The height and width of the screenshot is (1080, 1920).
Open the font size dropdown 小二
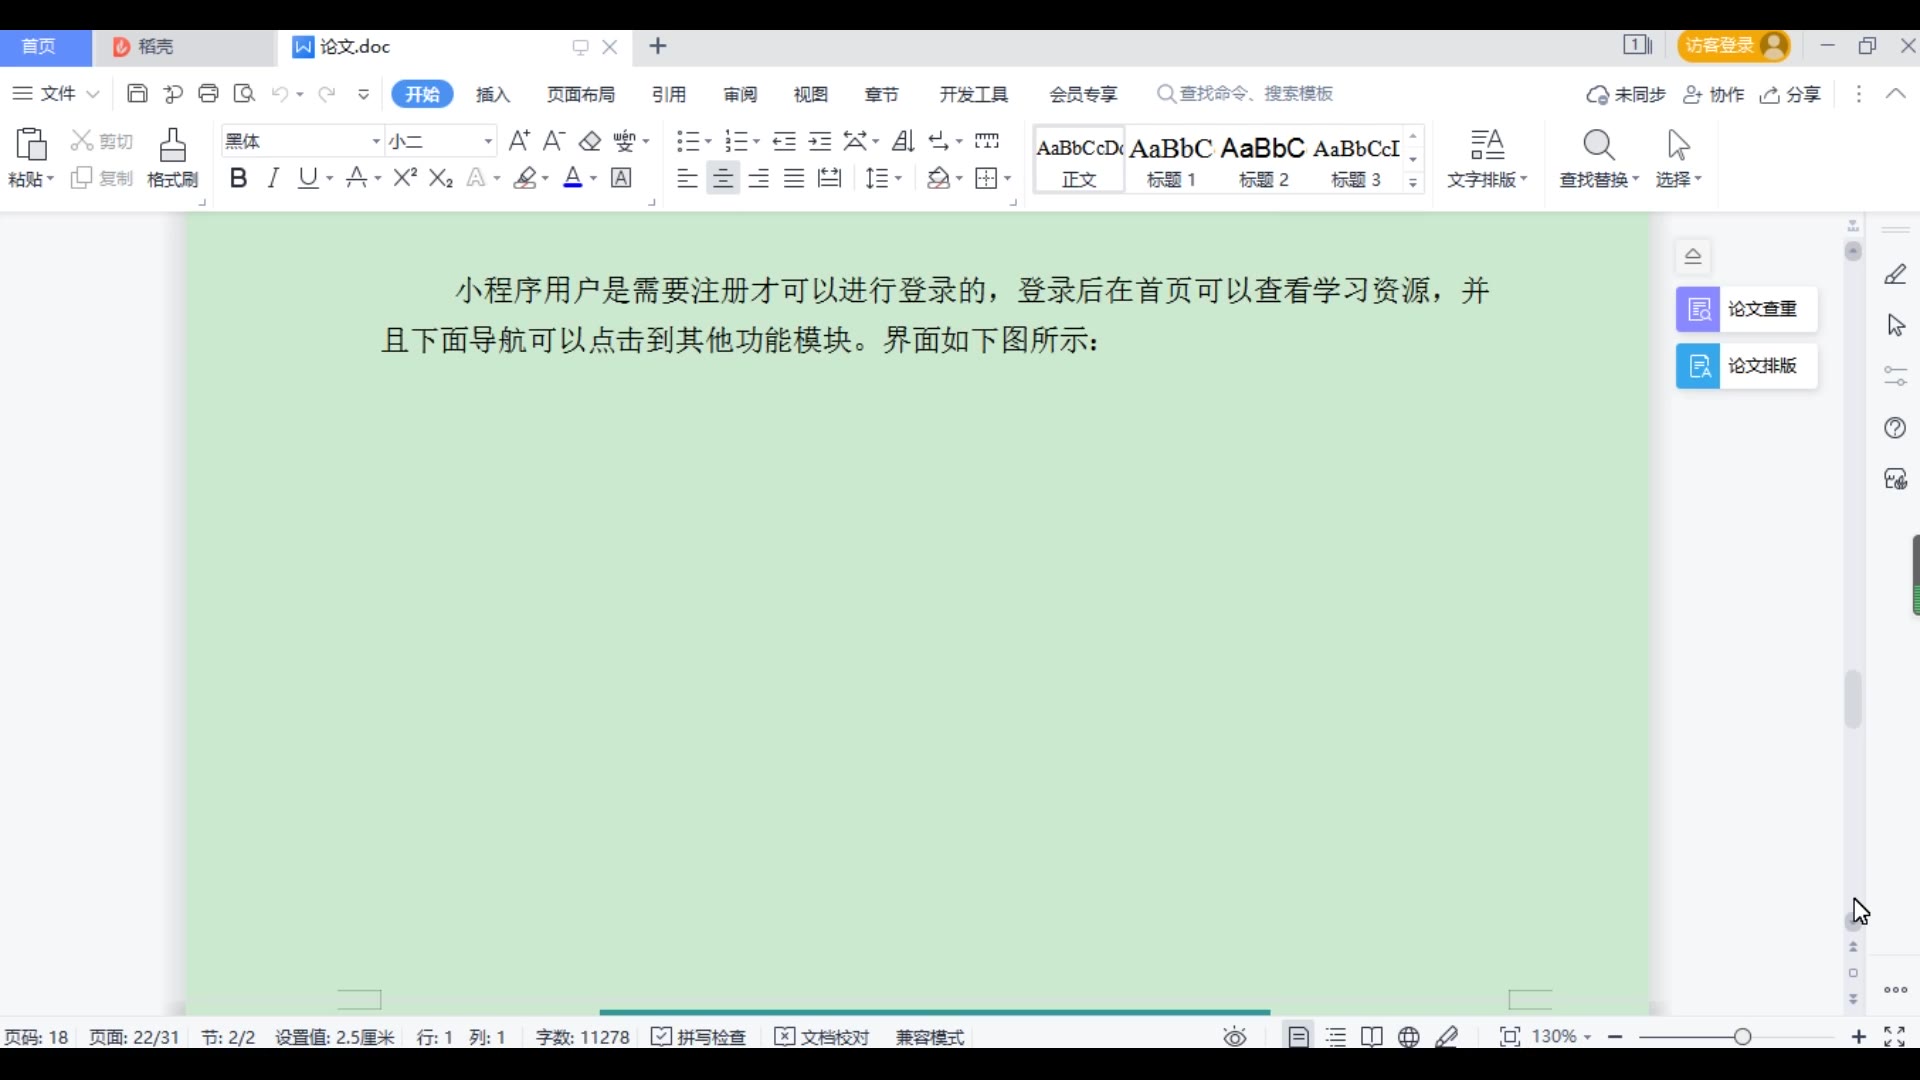488,141
